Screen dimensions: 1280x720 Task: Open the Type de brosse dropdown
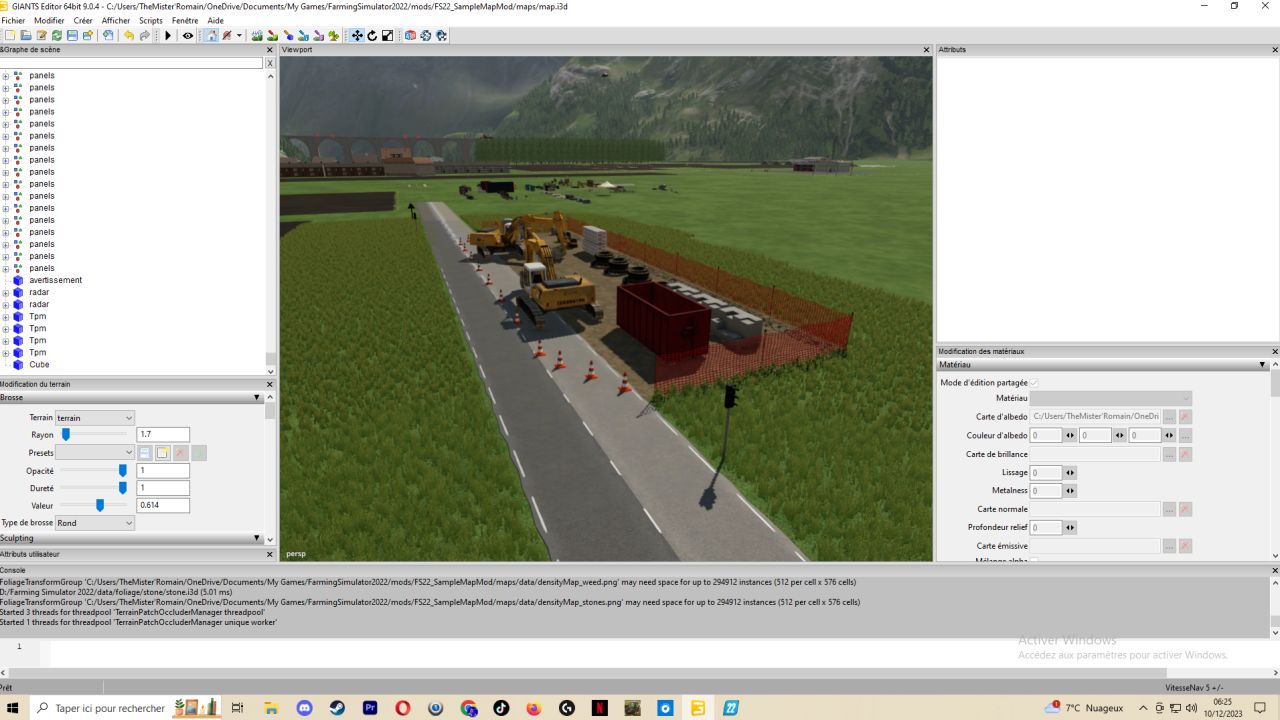pyautogui.click(x=94, y=523)
